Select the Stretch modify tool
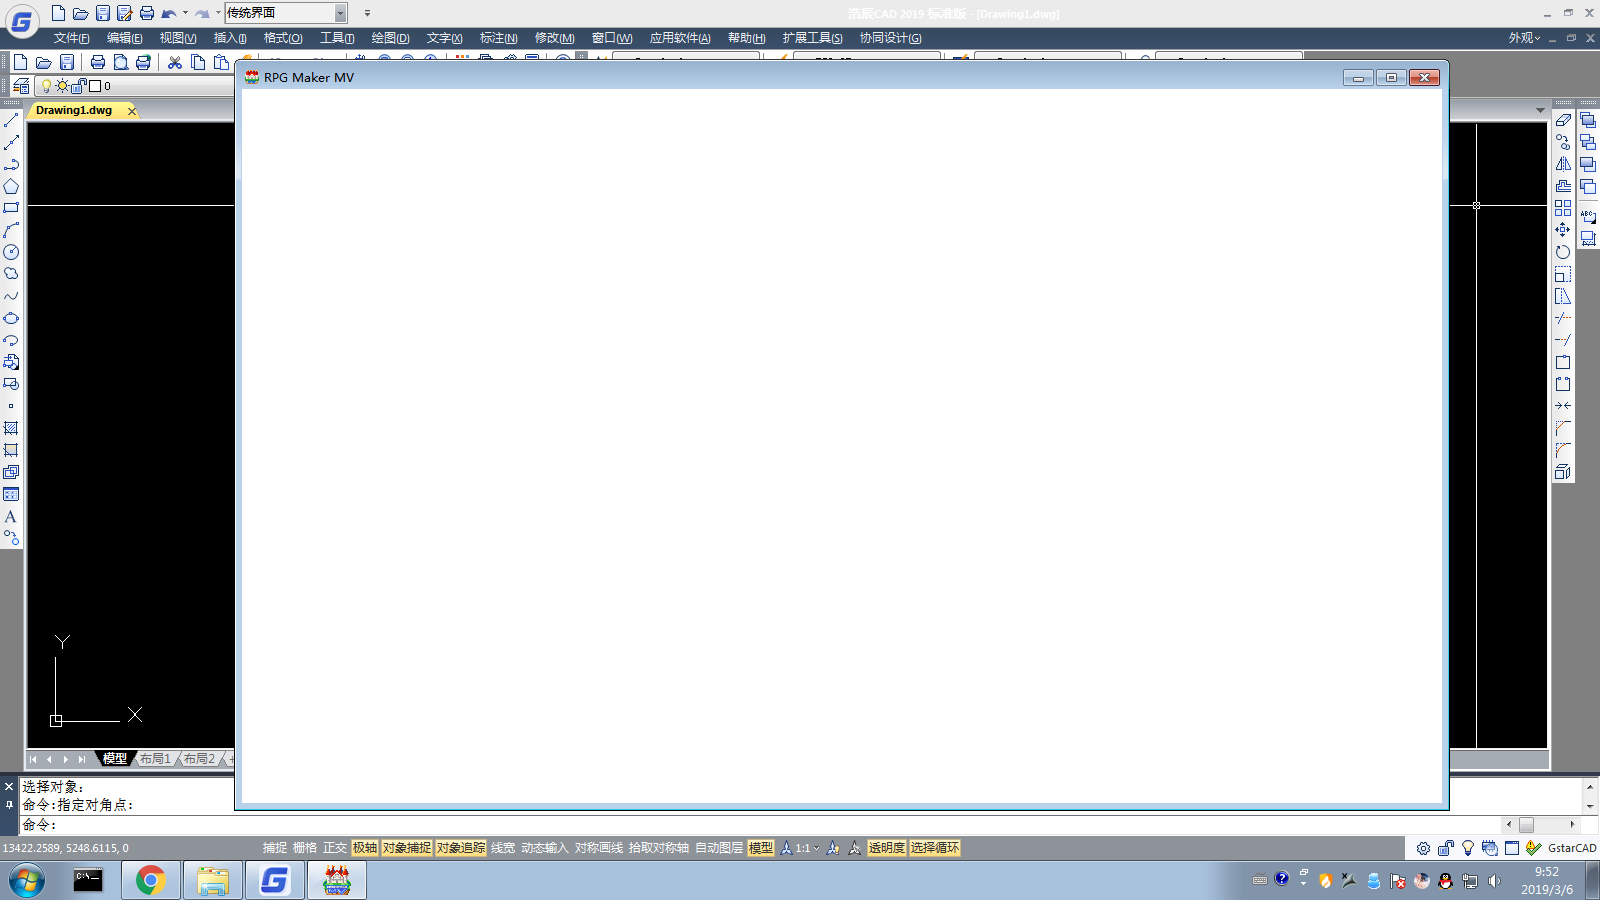Screen dimensions: 1600x900 (x=1563, y=296)
